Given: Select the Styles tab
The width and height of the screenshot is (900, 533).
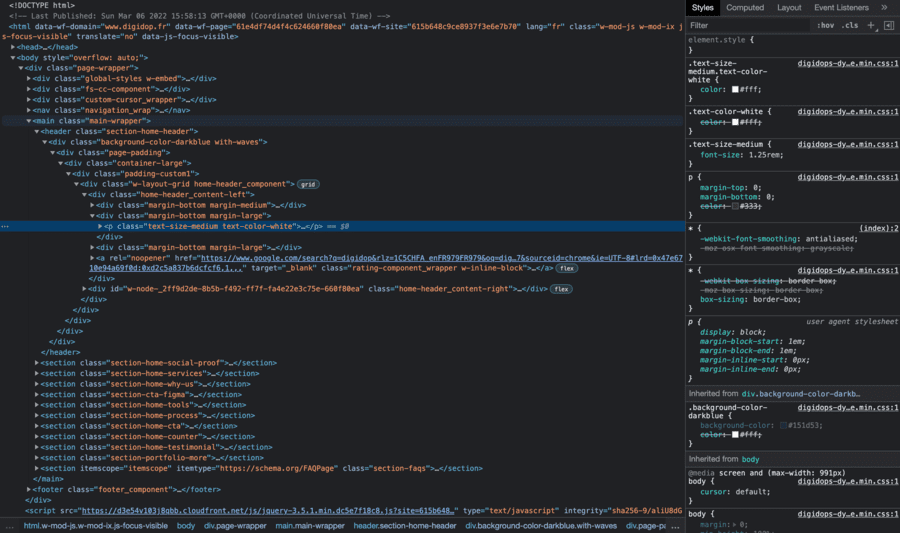Looking at the screenshot, I should click(x=703, y=7).
